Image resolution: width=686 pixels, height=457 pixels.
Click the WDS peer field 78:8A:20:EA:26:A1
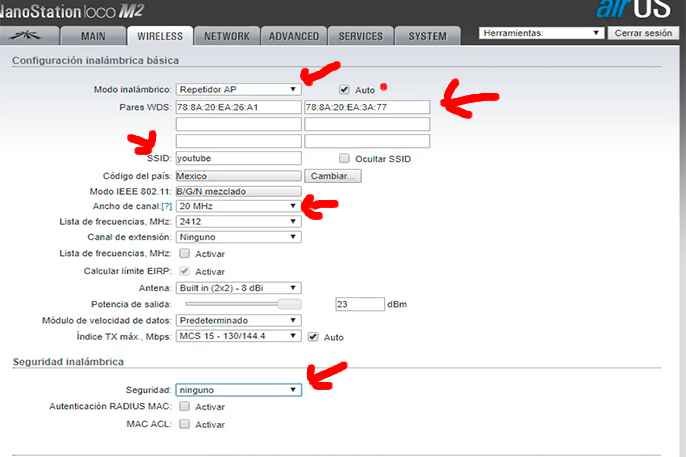coord(238,107)
